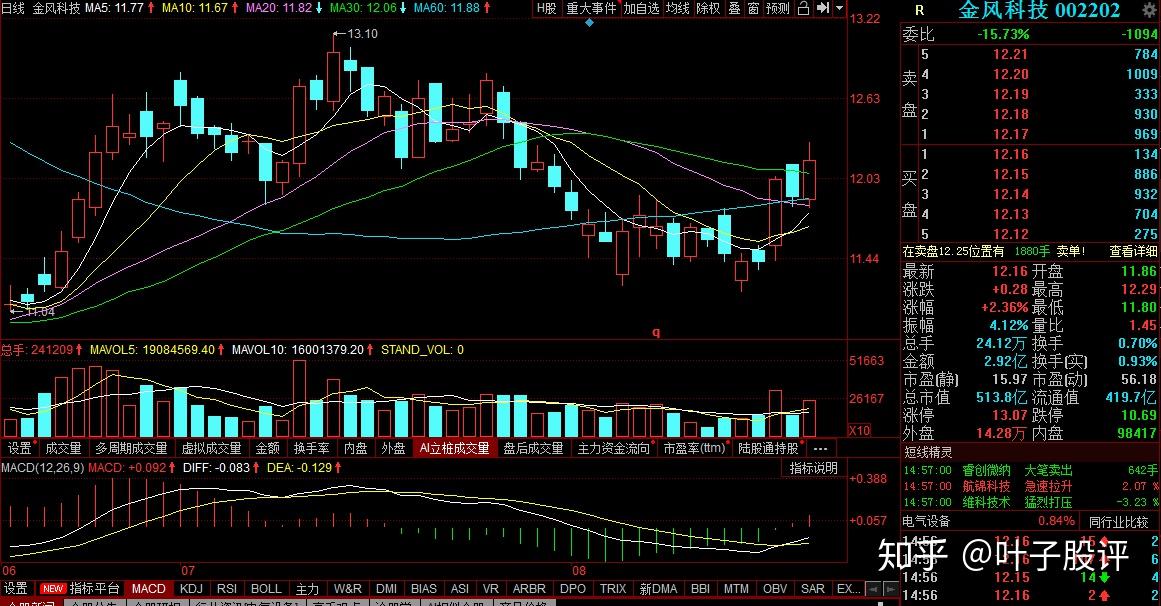Toggle 均线 moving averages display
Screen dimensions: 1161x606
tap(677, 8)
